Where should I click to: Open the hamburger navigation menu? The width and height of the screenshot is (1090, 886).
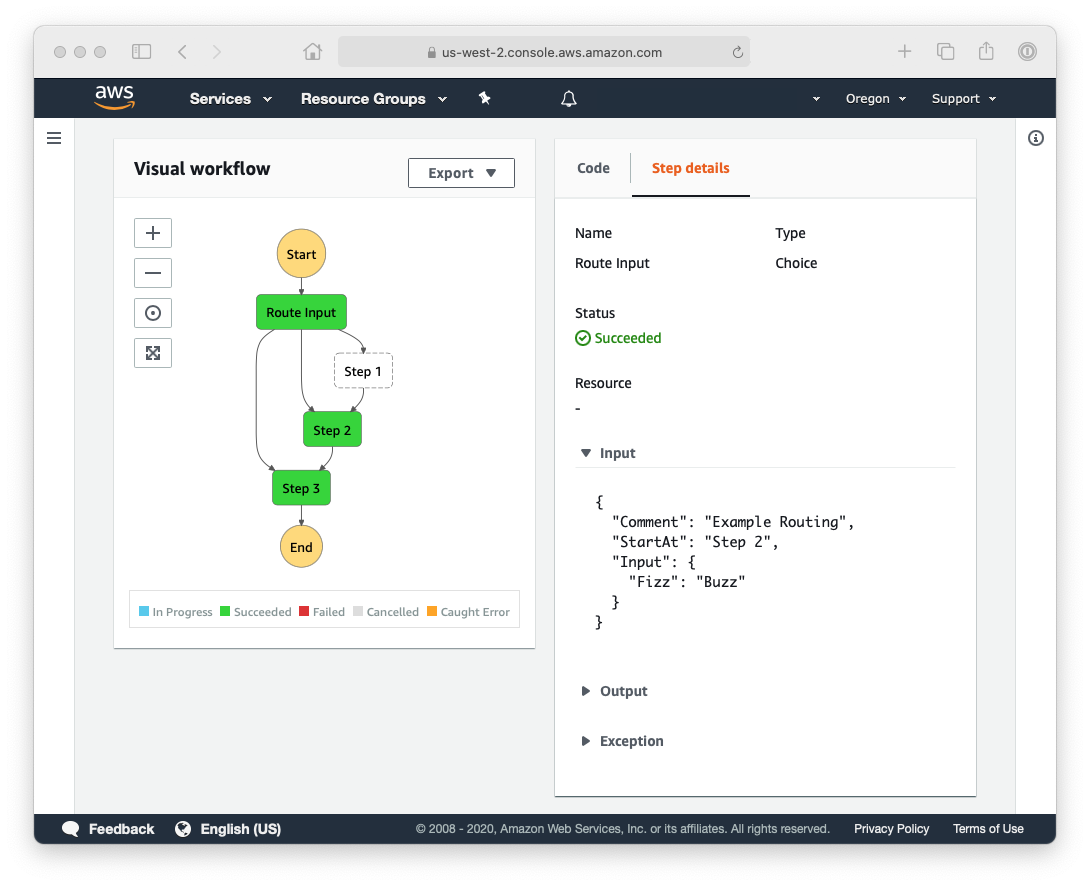[54, 138]
